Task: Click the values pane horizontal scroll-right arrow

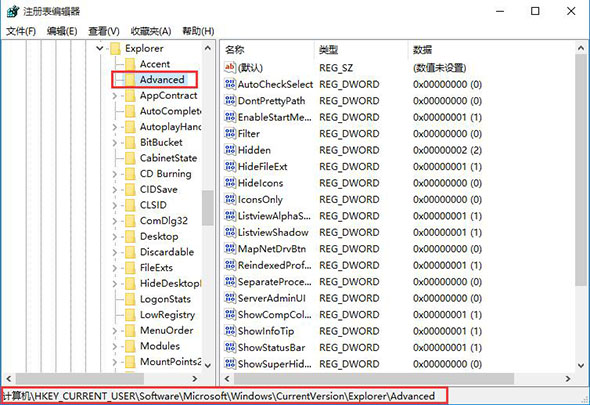Action: coord(568,378)
